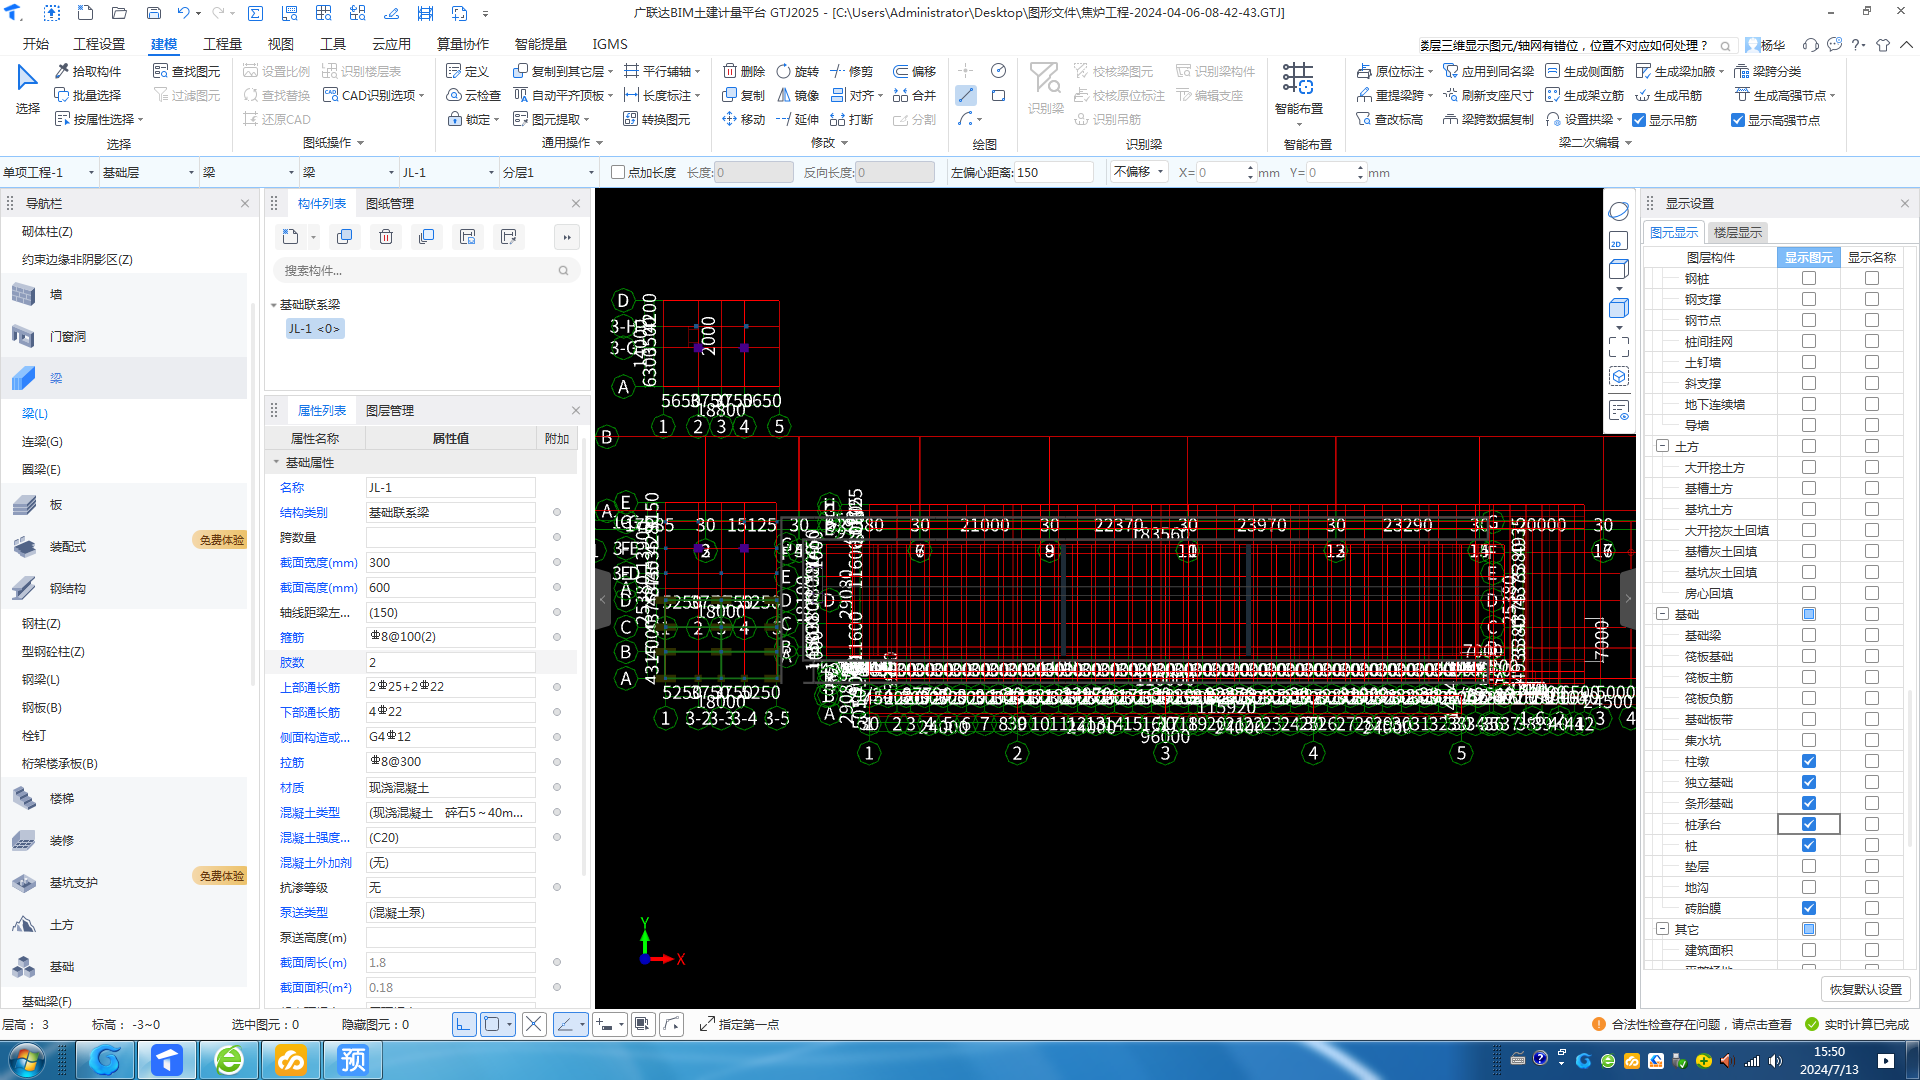Uncheck 显示图元 for 独立基础
The image size is (1920, 1080).
pos(1809,782)
